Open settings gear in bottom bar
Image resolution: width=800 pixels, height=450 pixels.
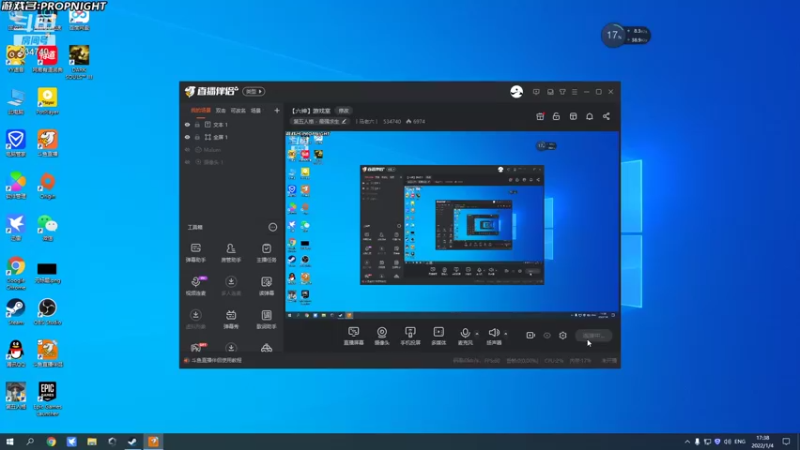[x=563, y=335]
